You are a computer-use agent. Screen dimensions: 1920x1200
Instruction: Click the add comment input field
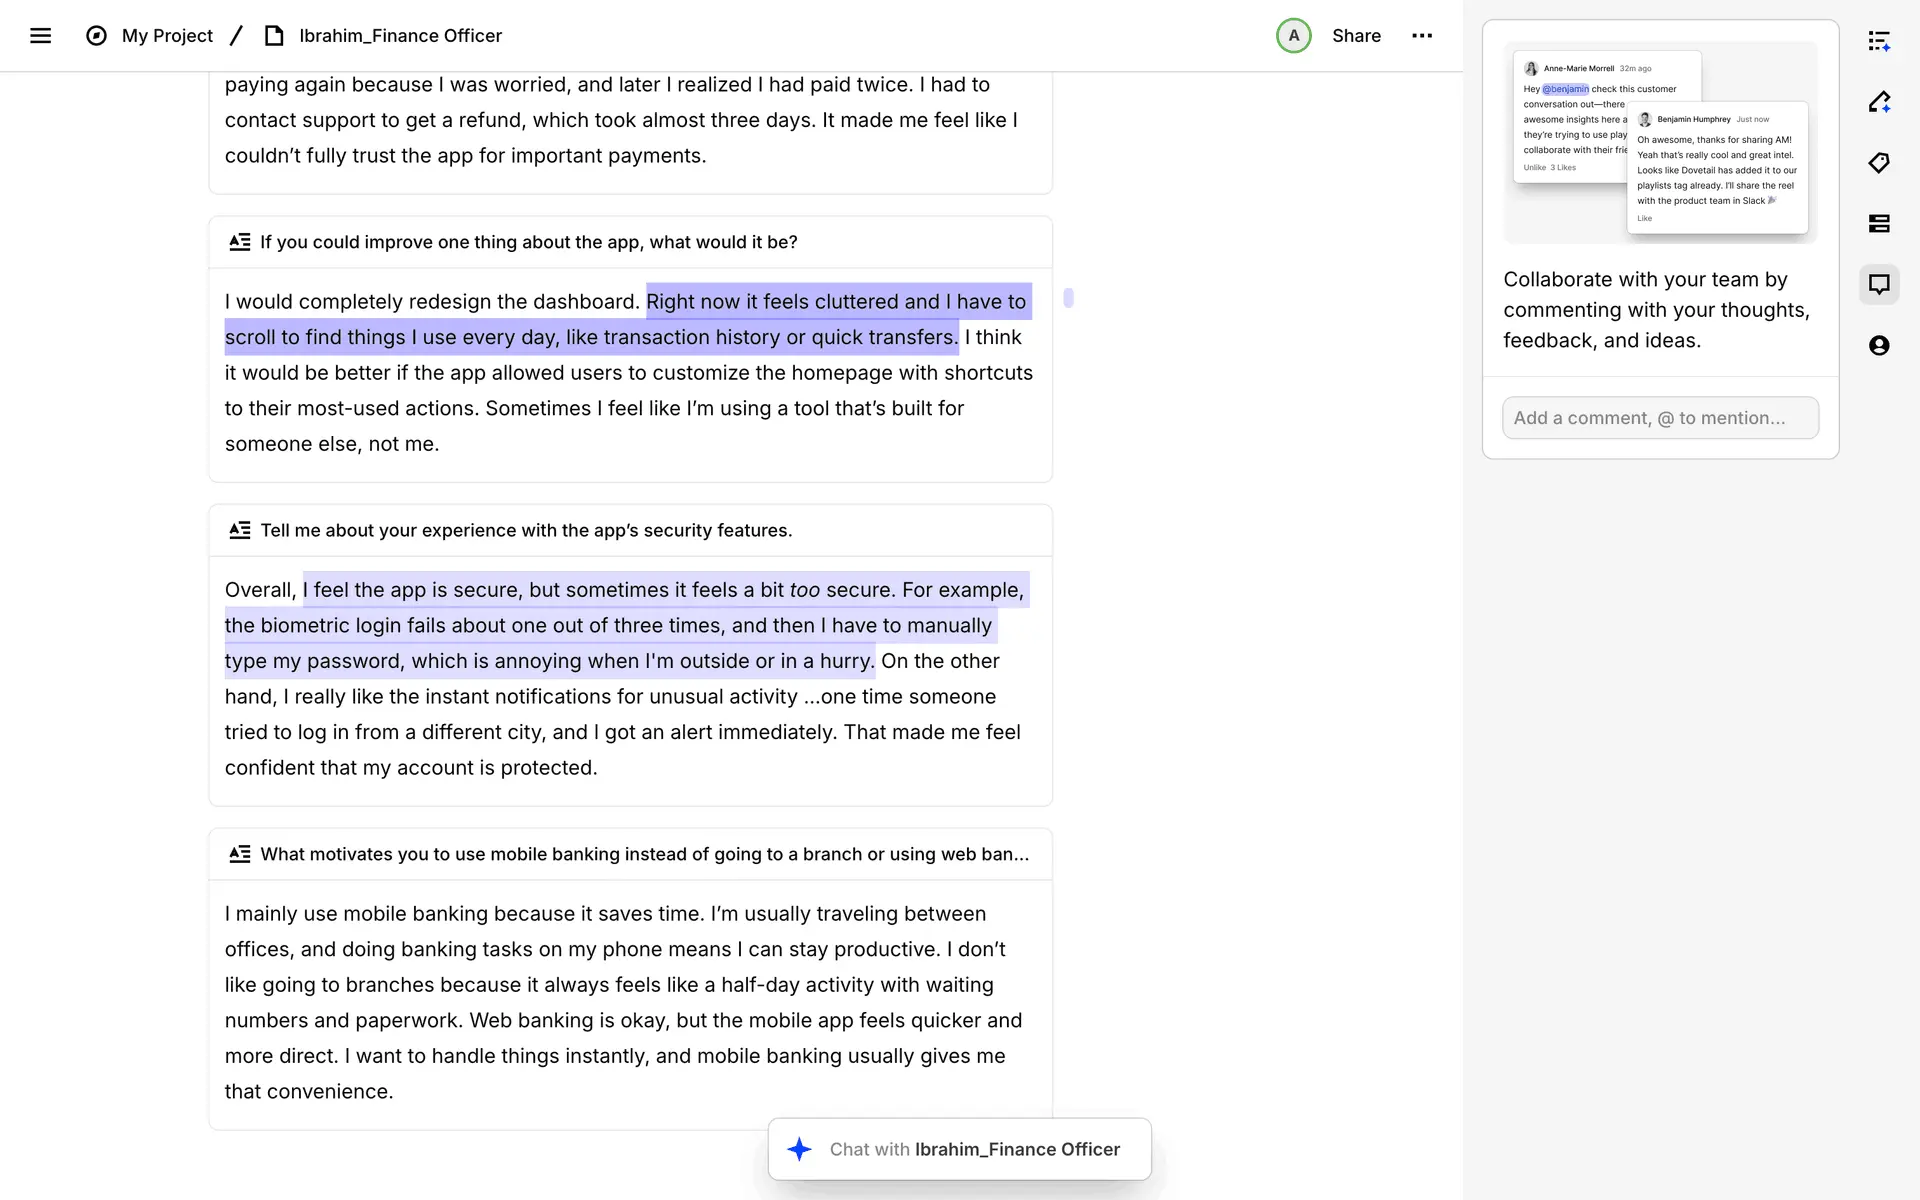(1660, 418)
